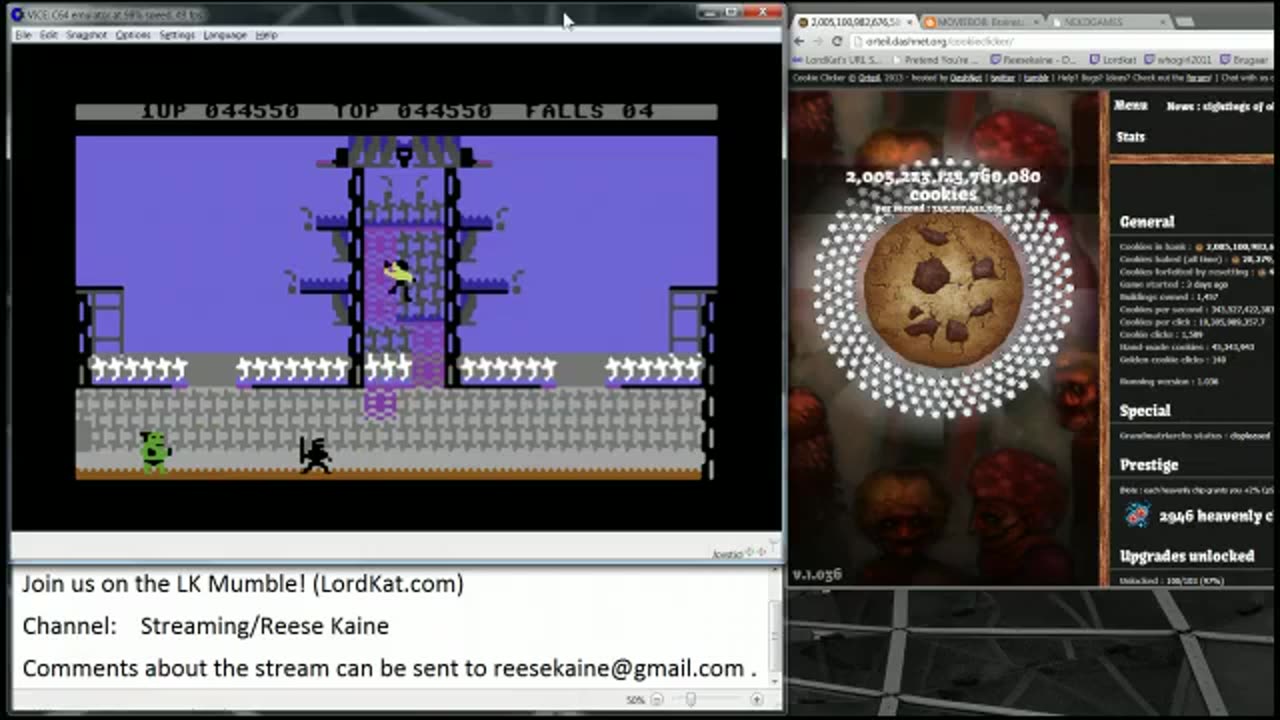Click the FALLS 04 counter

pyautogui.click(x=590, y=110)
